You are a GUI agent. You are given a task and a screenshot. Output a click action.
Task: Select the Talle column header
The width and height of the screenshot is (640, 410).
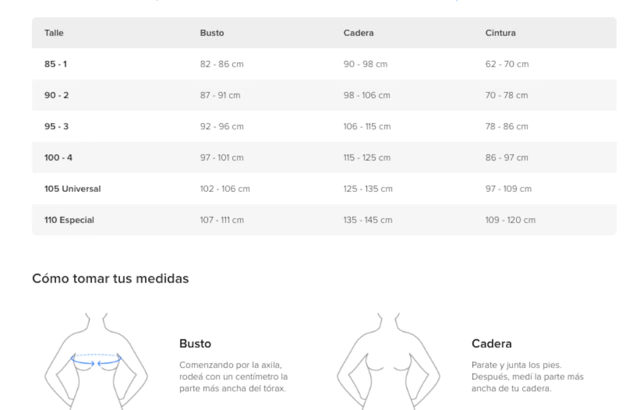click(54, 33)
